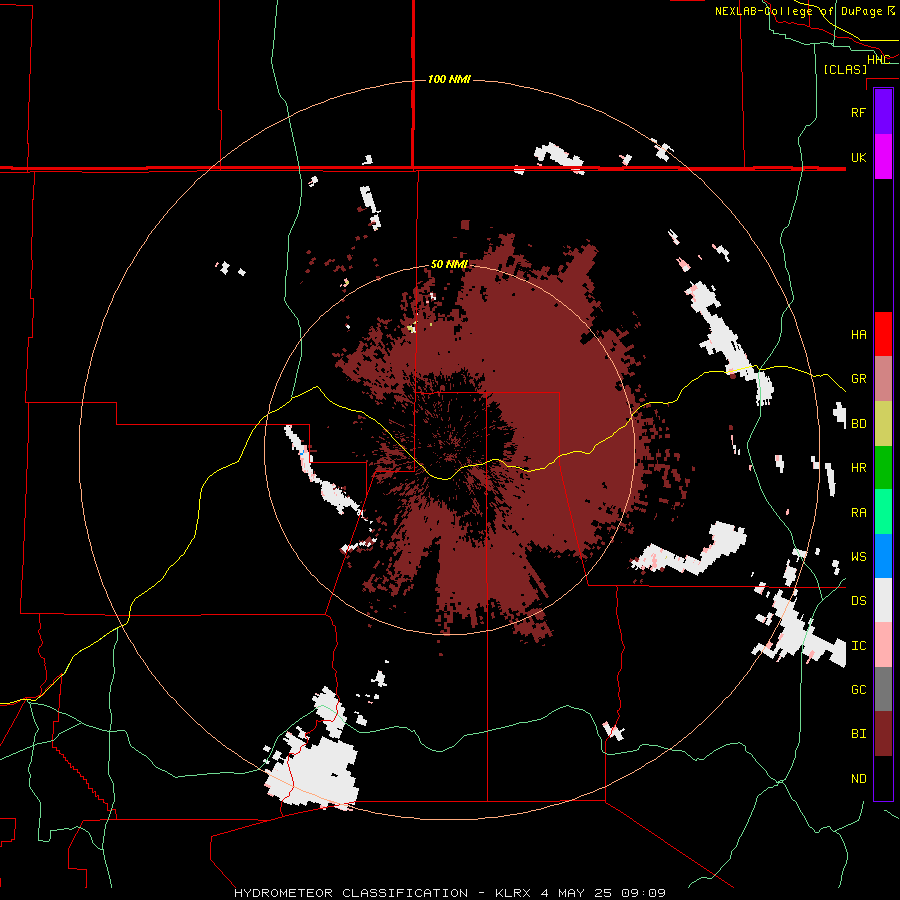Click the UK legend label text
Image resolution: width=900 pixels, height=900 pixels.
(x=858, y=157)
